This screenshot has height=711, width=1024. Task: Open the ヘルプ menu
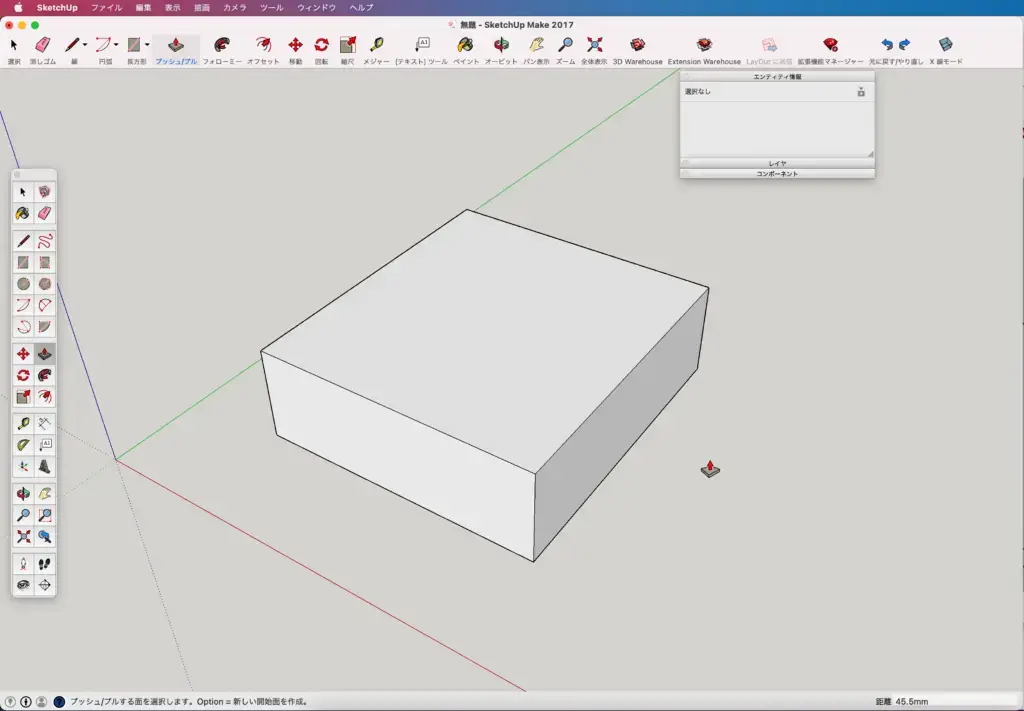tap(361, 8)
